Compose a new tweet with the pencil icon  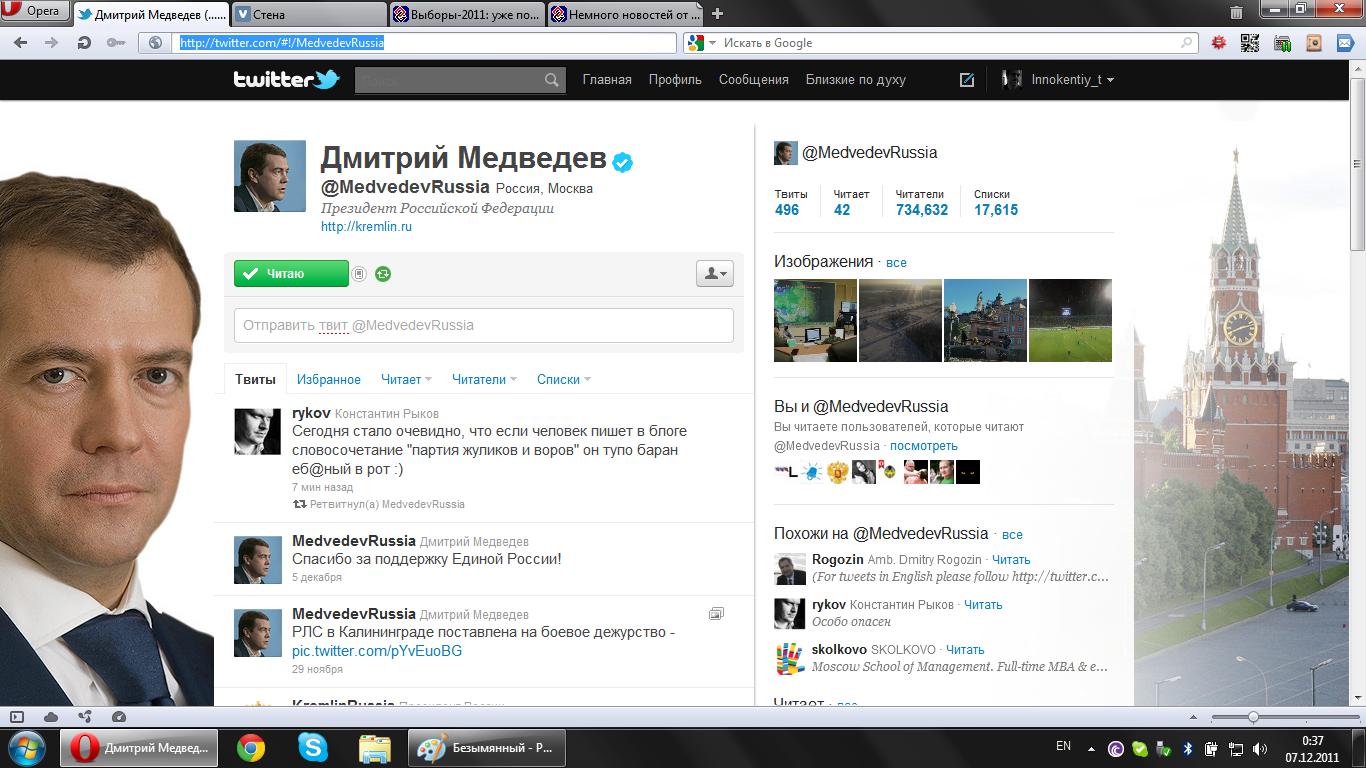[x=967, y=80]
